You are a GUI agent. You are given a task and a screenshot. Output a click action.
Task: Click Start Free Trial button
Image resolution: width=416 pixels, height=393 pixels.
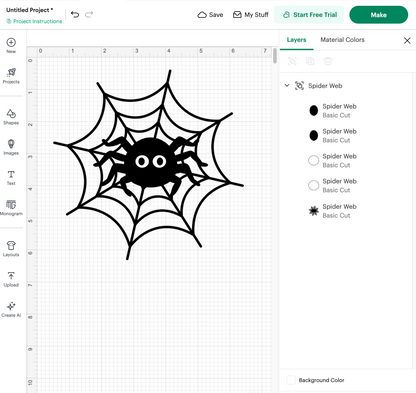[x=309, y=15]
